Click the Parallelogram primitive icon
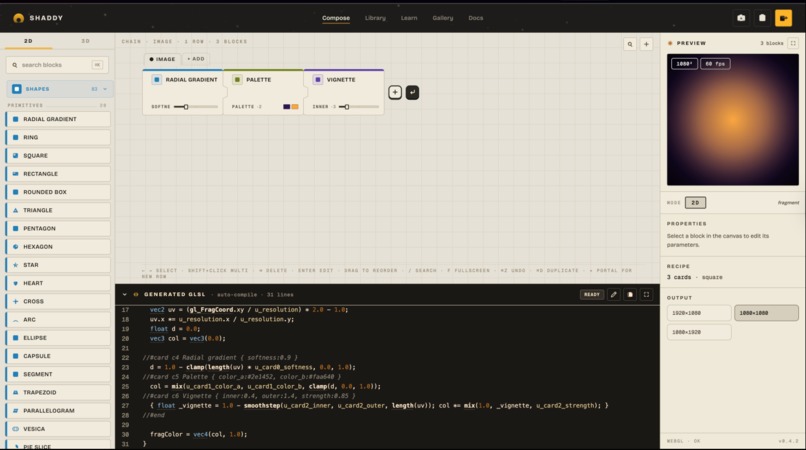806x450 pixels. pyautogui.click(x=15, y=411)
